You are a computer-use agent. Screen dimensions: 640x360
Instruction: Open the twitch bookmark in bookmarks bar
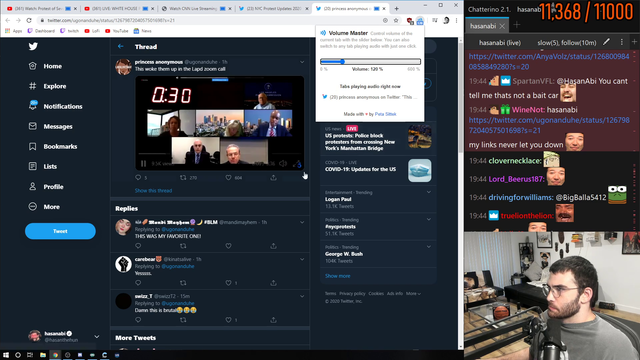coord(69,31)
